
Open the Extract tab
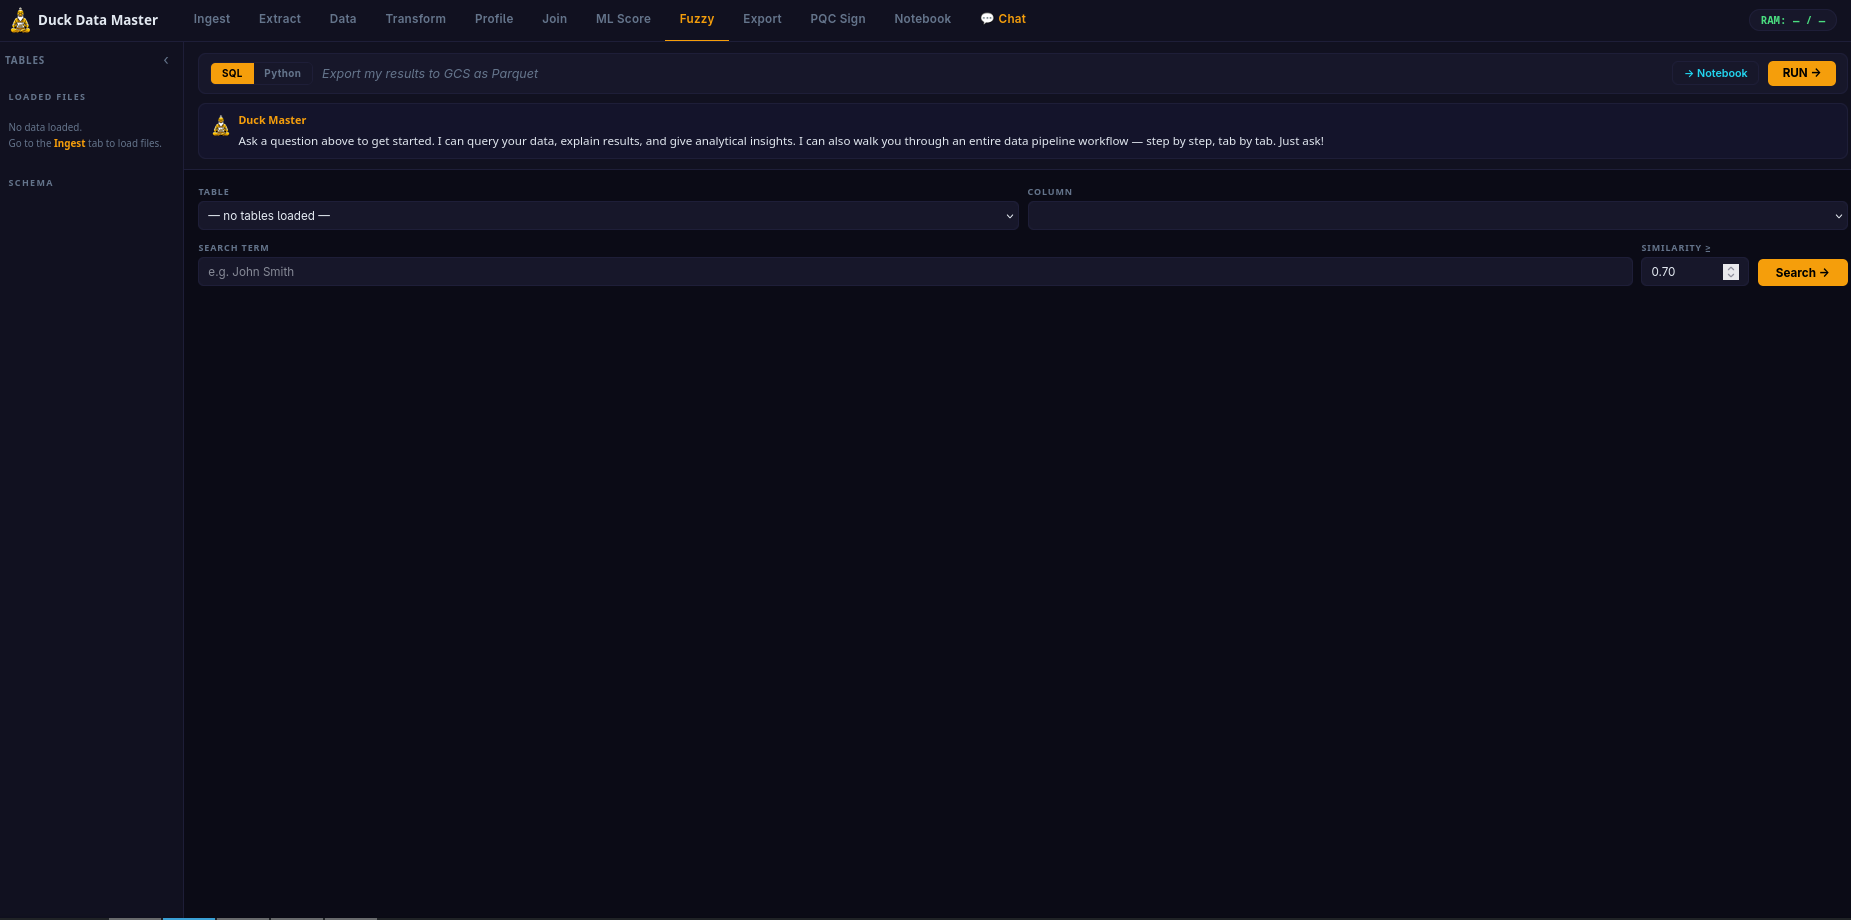click(280, 19)
